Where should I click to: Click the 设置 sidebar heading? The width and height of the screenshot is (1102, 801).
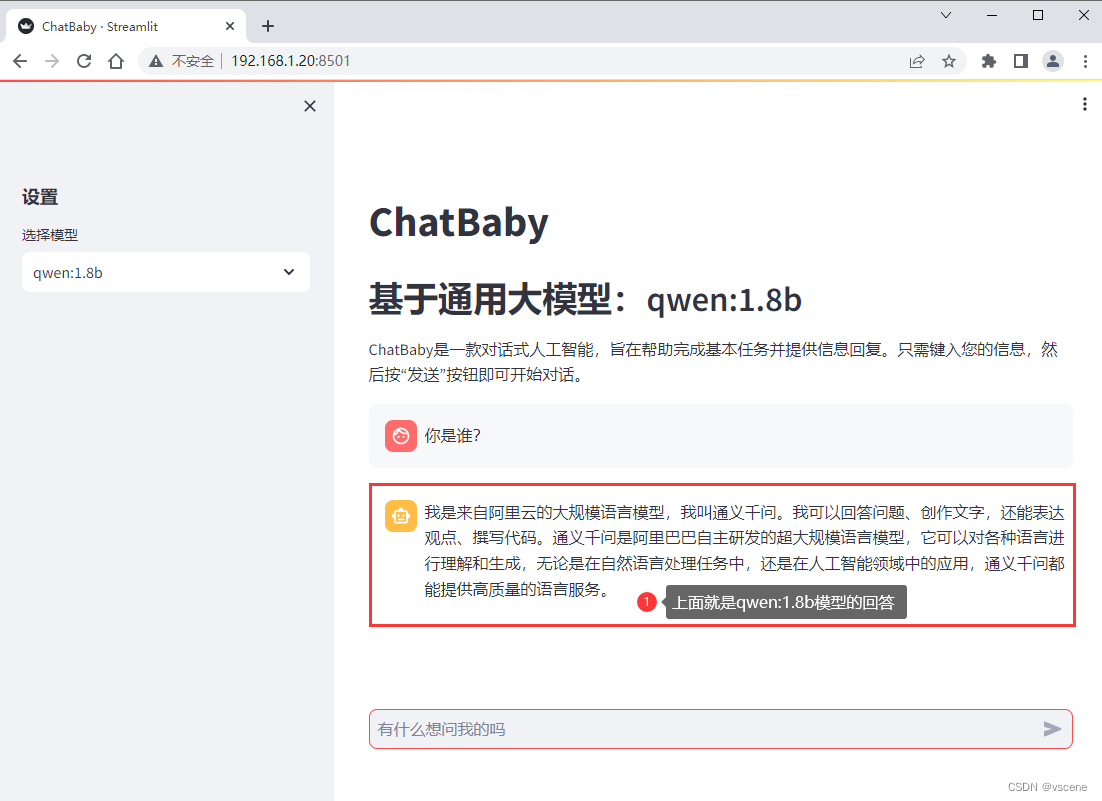40,197
